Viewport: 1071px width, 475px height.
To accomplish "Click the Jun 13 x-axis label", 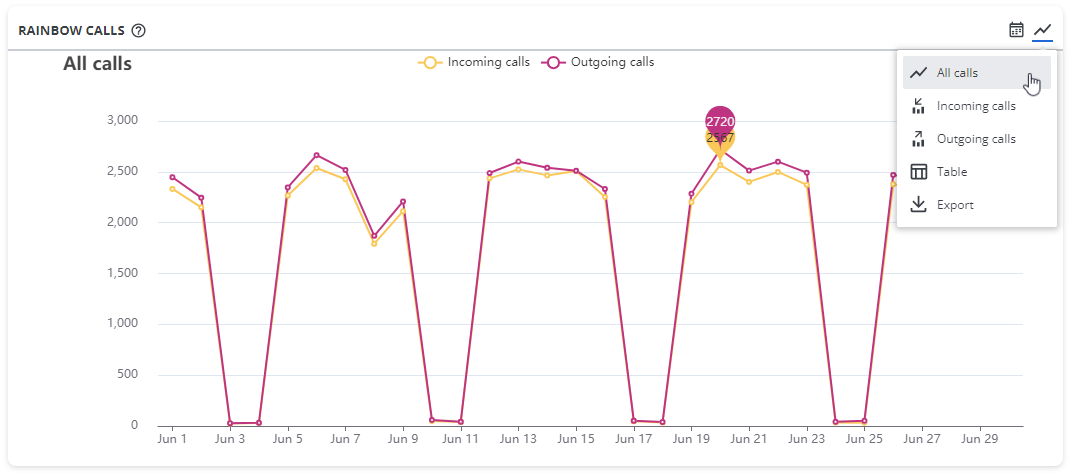I will click(x=518, y=439).
